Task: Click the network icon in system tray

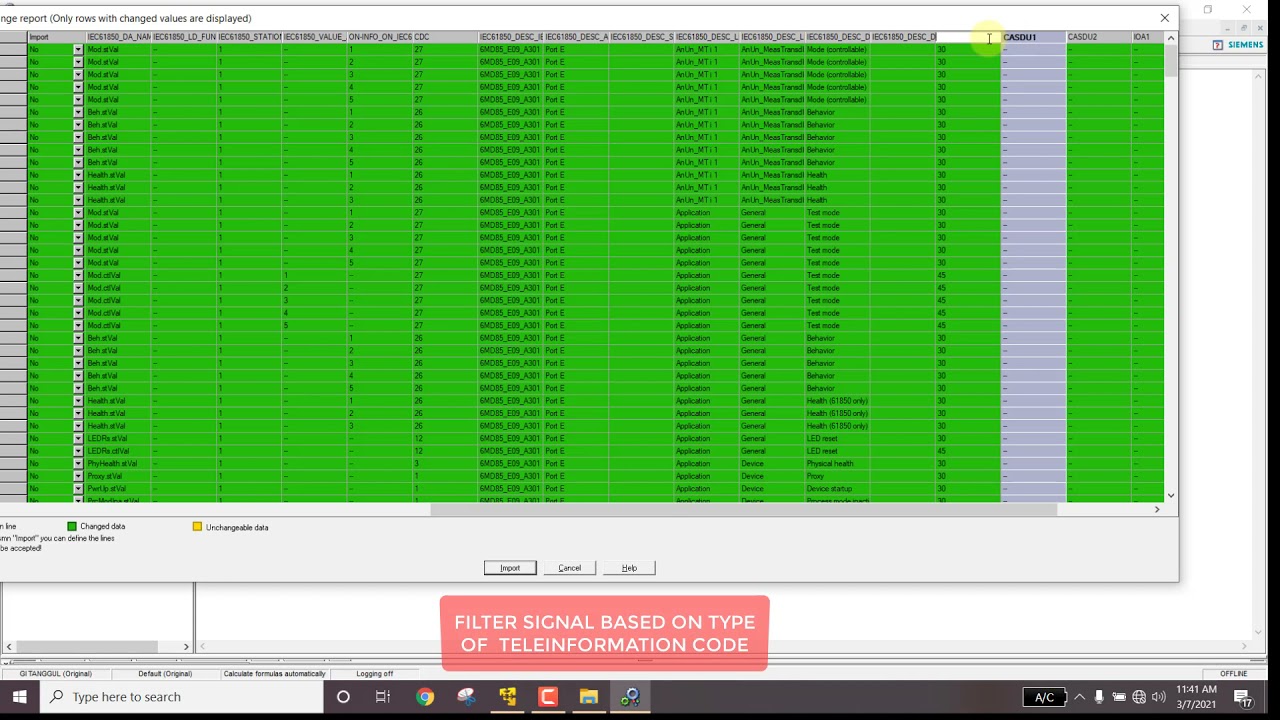Action: pos(1139,697)
